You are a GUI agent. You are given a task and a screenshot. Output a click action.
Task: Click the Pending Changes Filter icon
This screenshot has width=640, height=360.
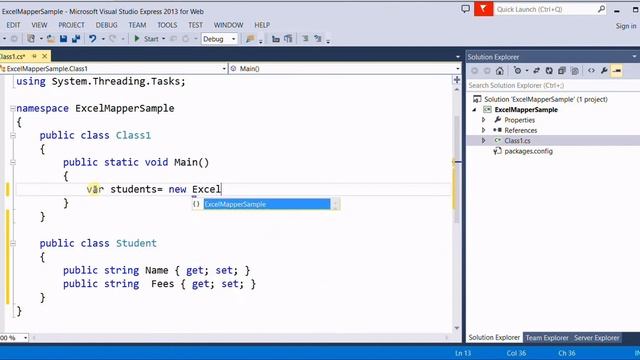point(518,71)
